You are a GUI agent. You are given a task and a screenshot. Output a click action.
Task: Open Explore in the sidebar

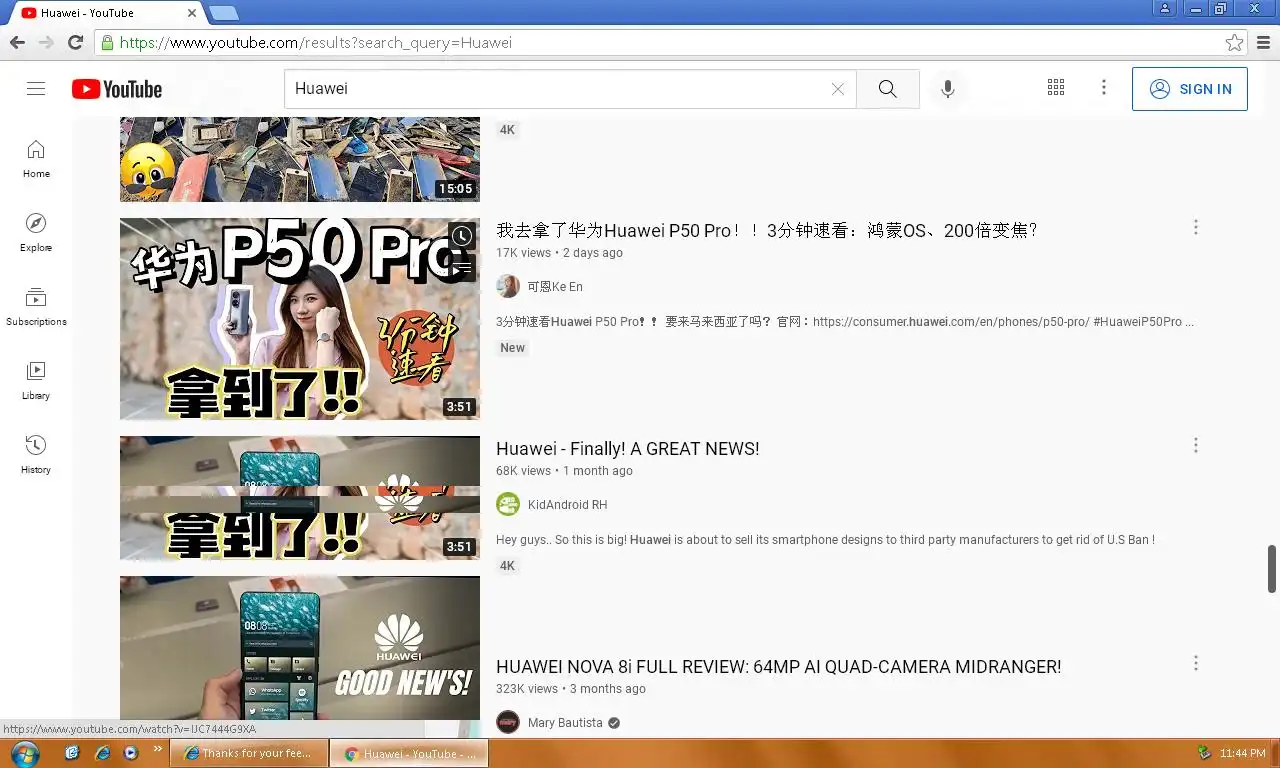pyautogui.click(x=36, y=233)
